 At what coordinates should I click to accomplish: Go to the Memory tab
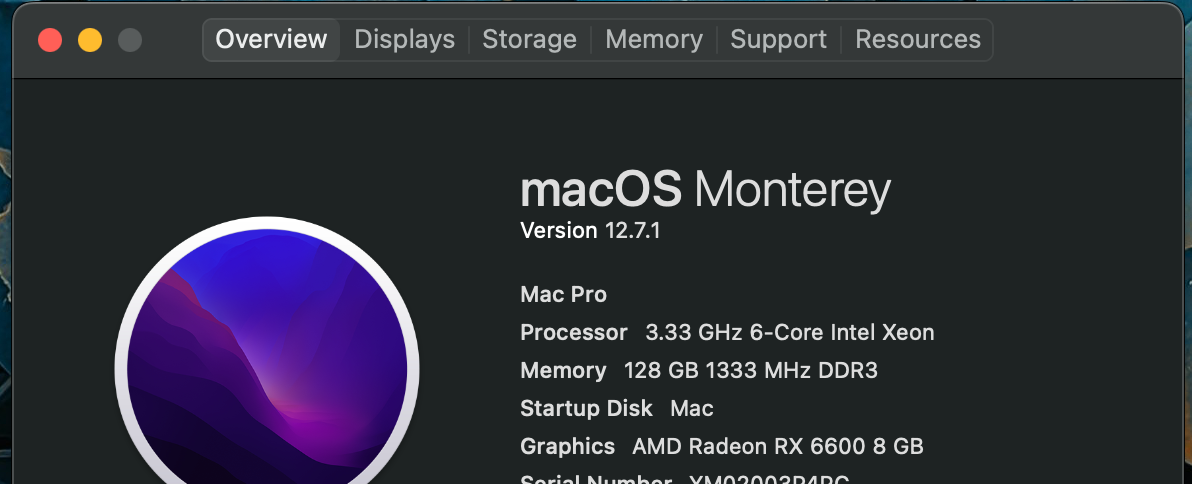pyautogui.click(x=654, y=40)
